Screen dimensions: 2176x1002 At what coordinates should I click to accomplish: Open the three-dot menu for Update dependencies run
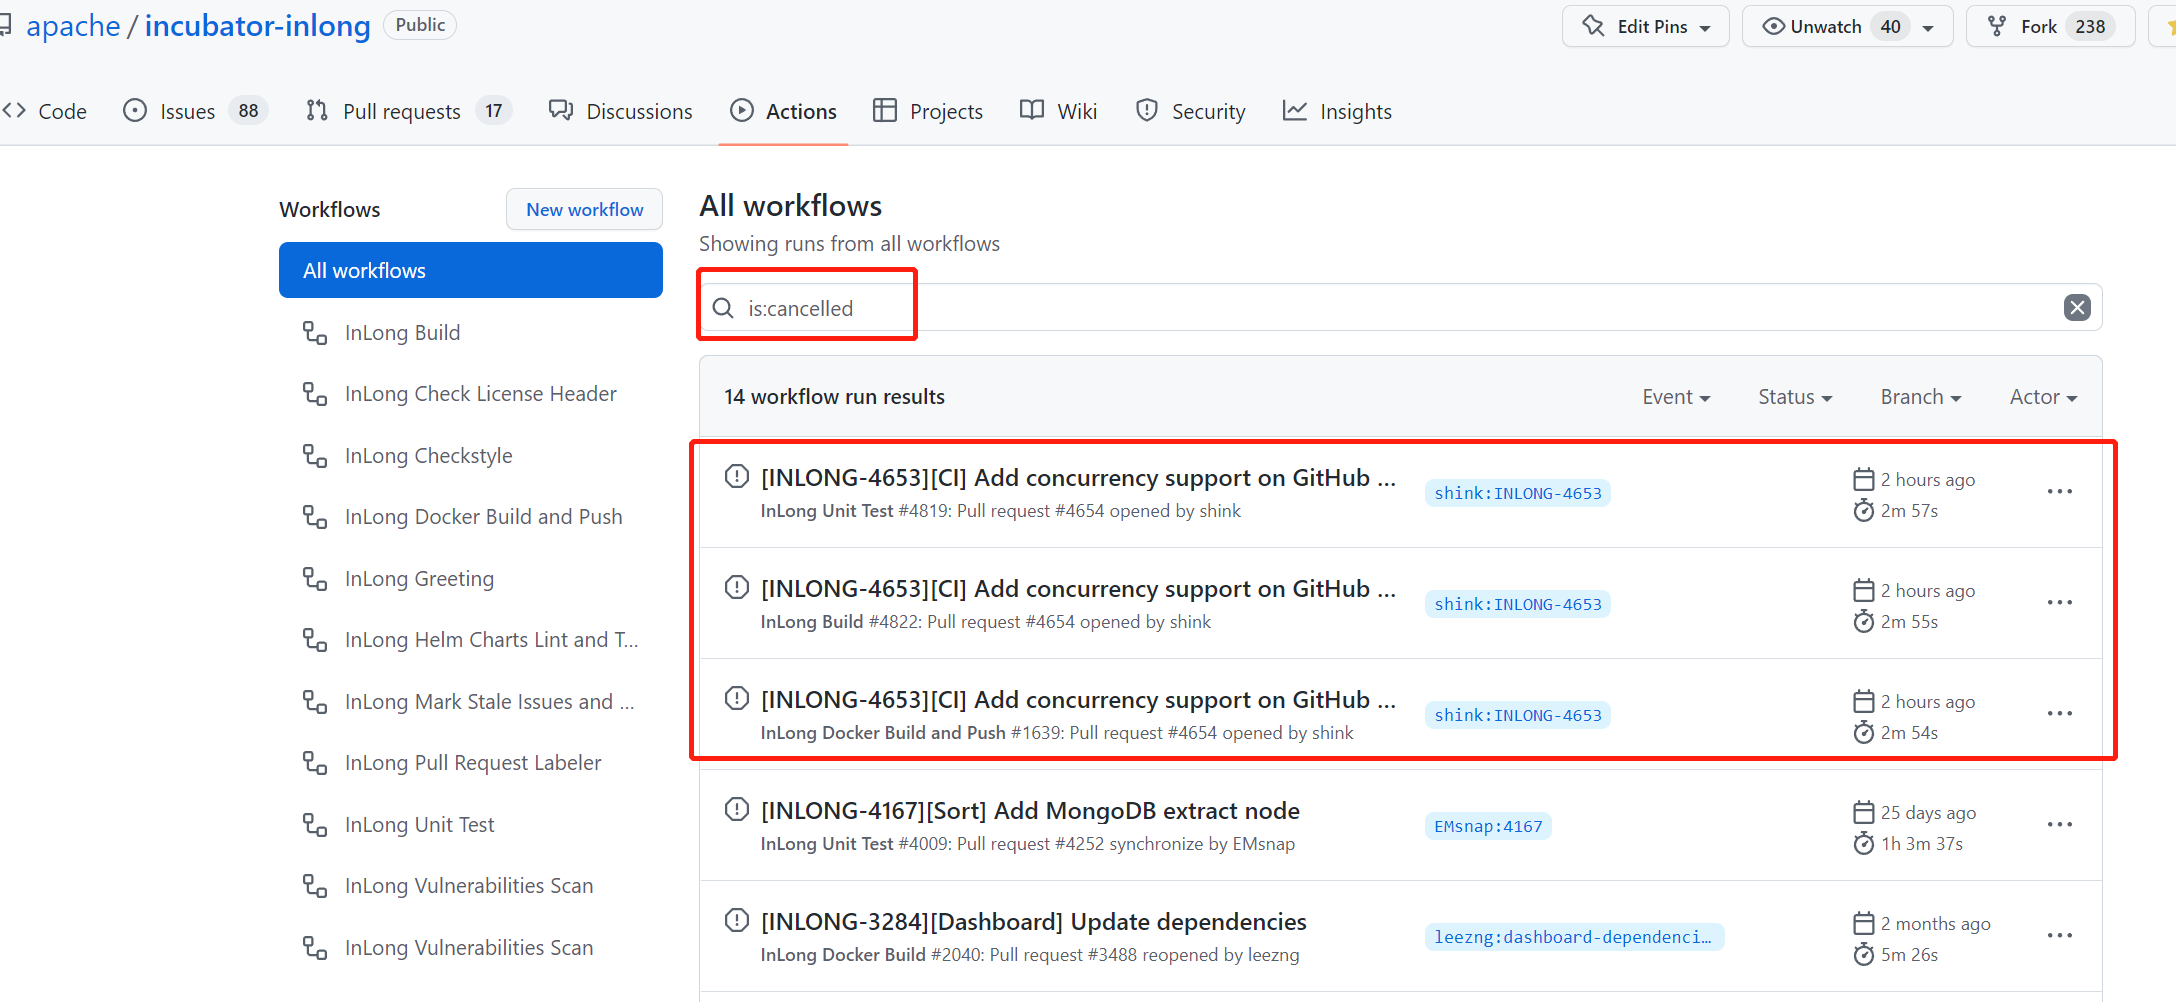click(x=2060, y=936)
